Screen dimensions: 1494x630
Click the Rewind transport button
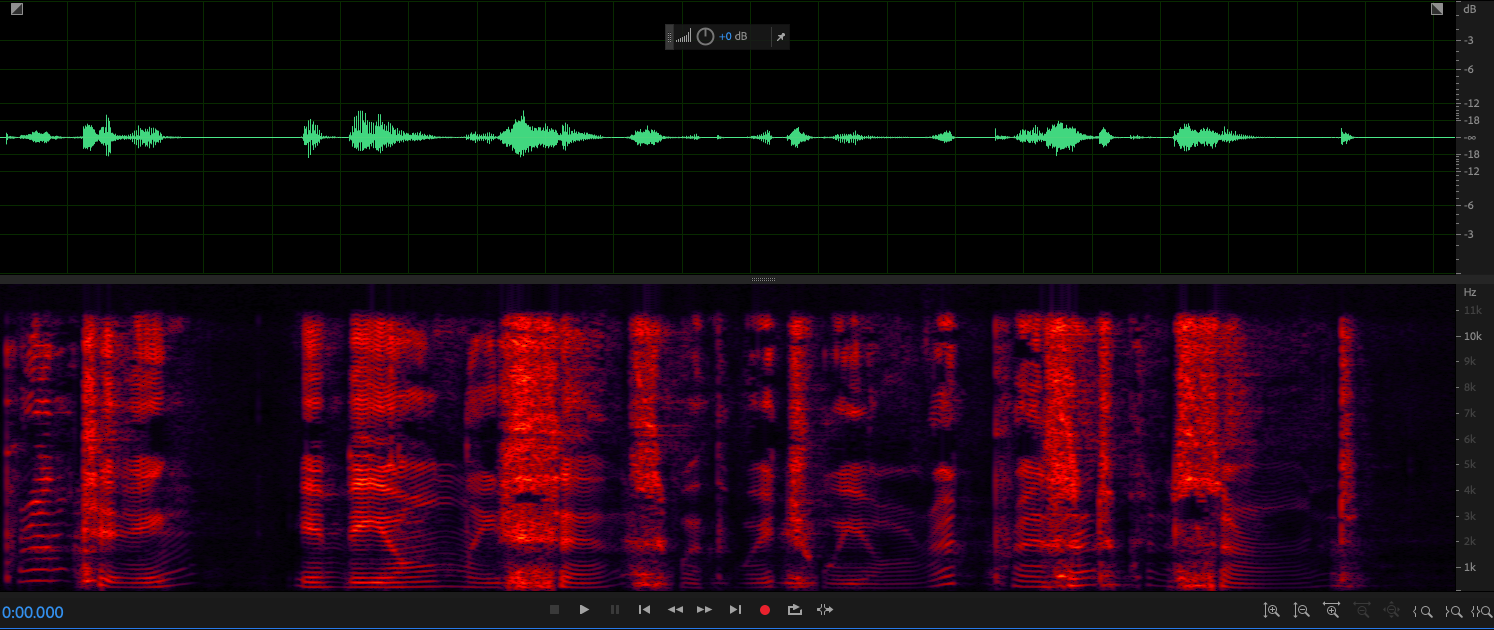coord(675,610)
